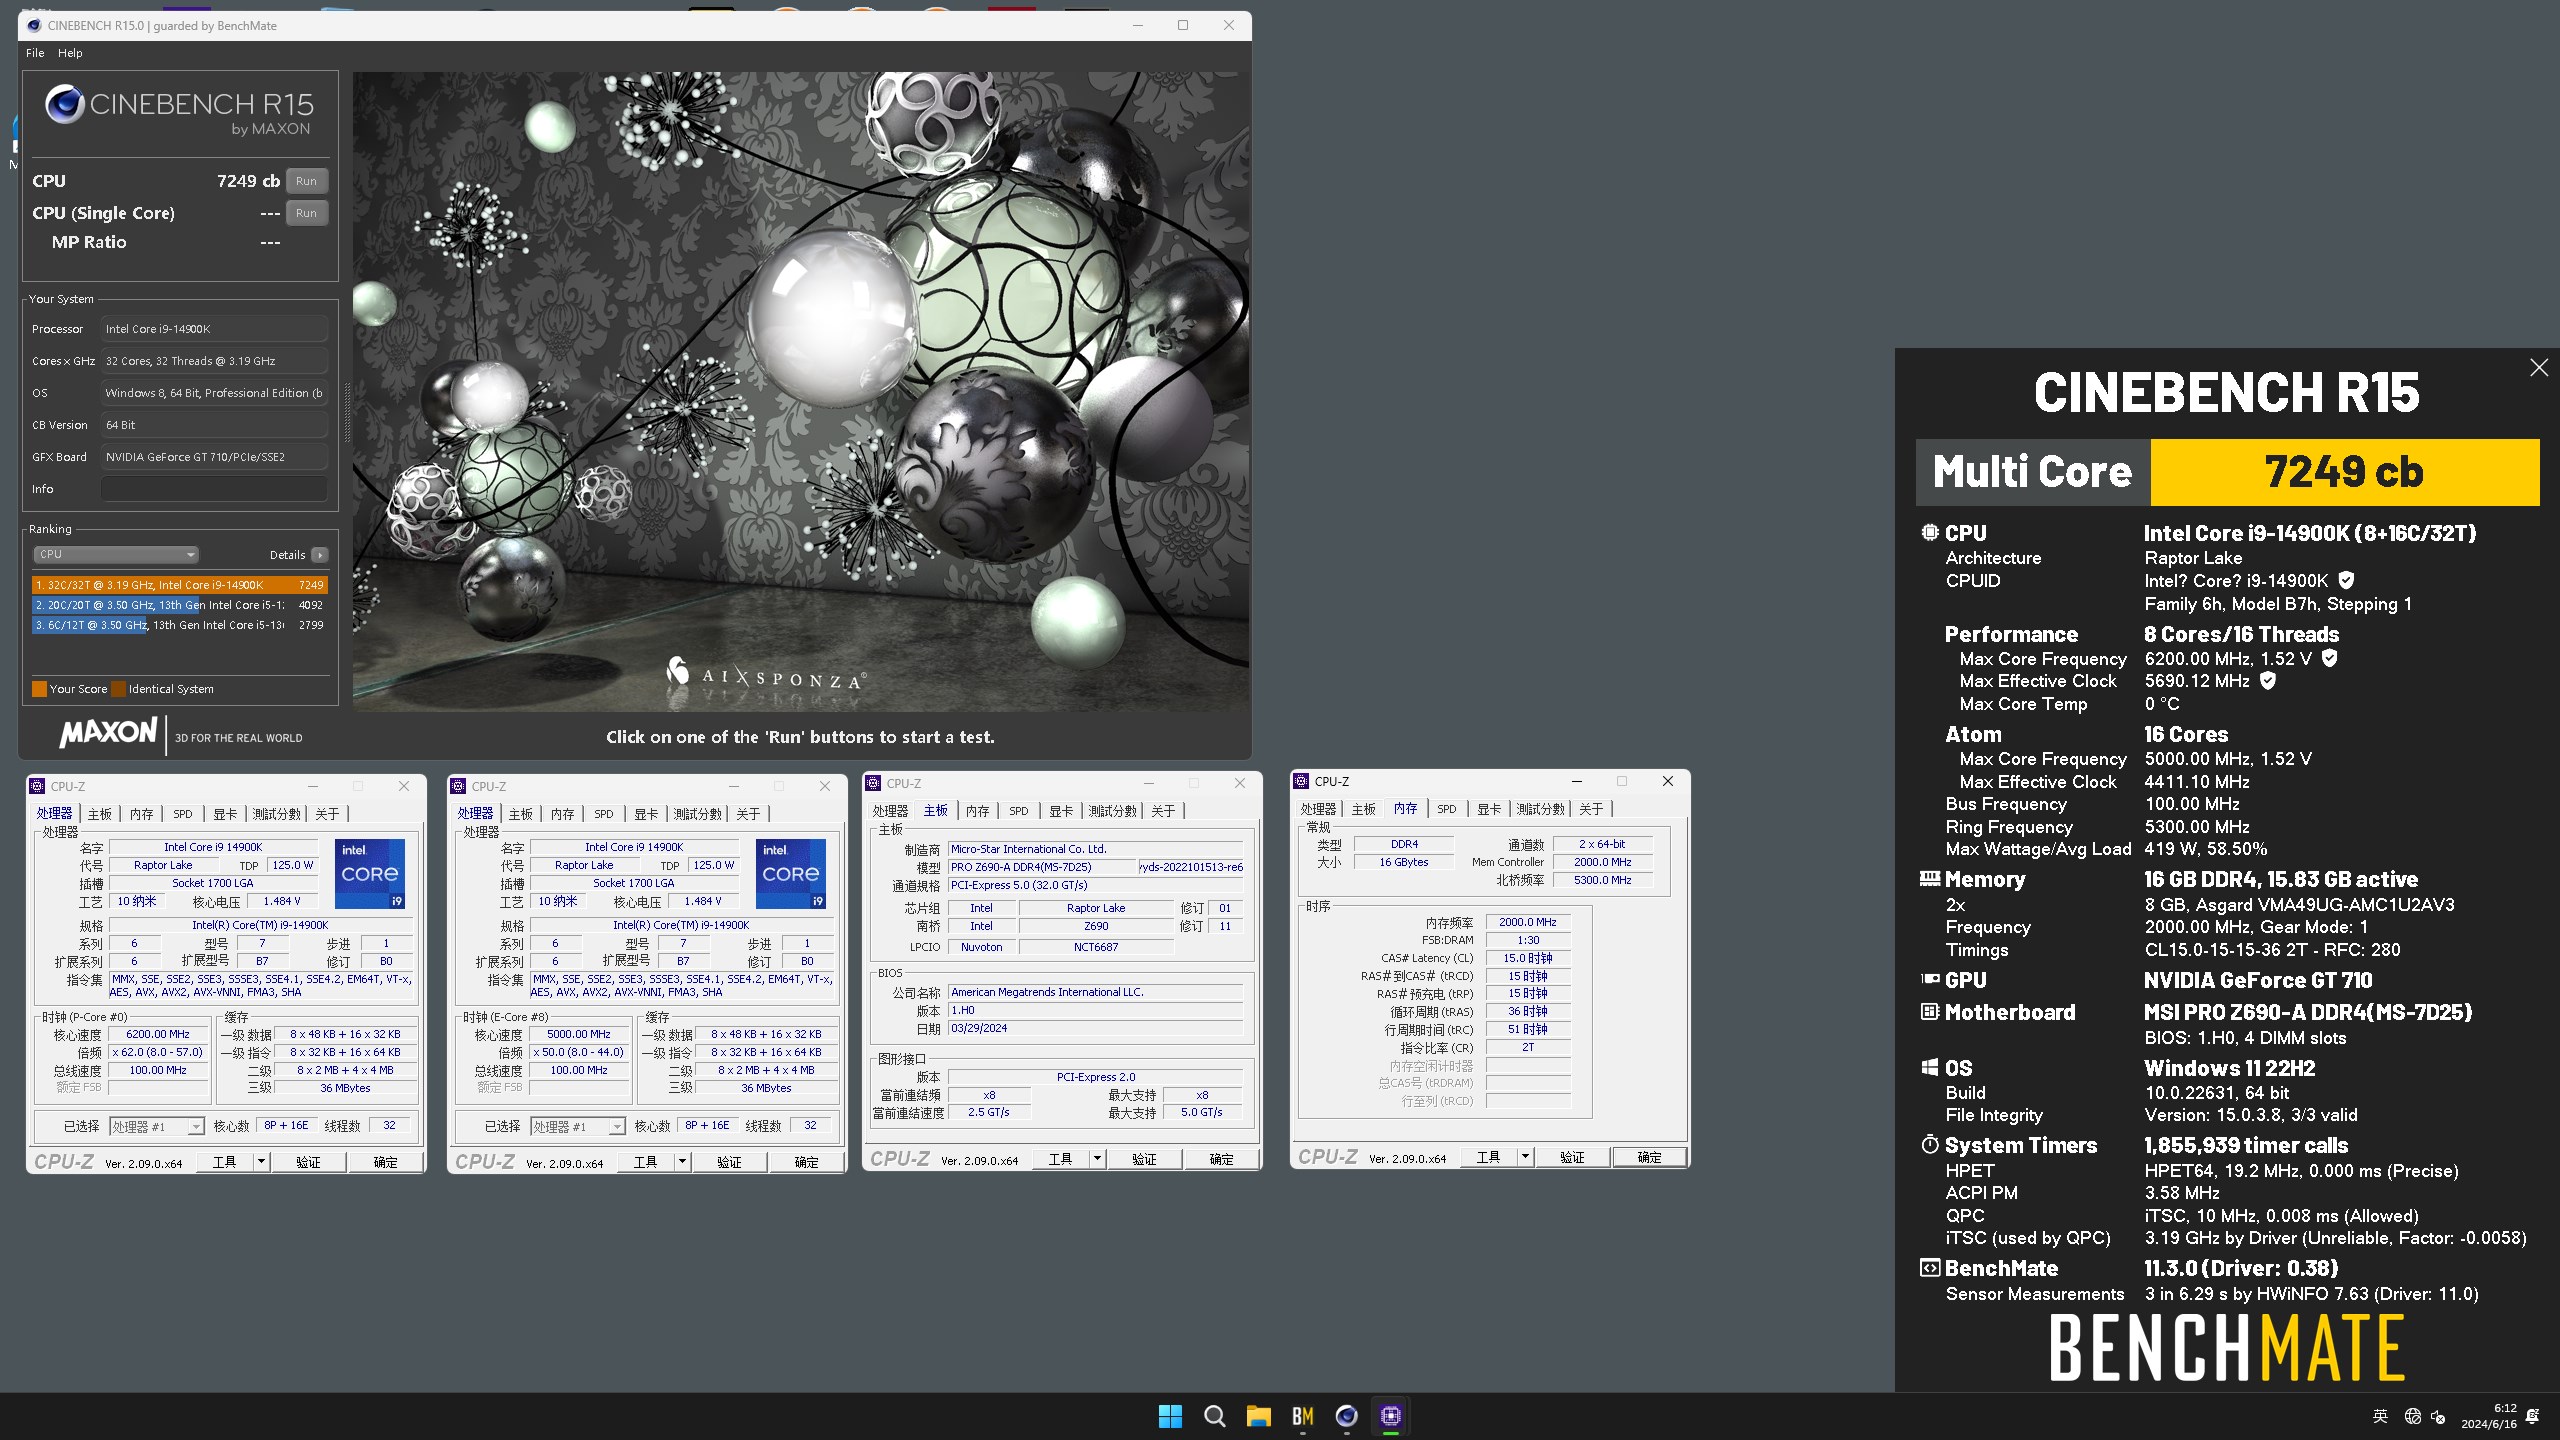This screenshot has width=2560, height=1440.
Task: Click title icon of fourth CPU-Z memory window
Action: tap(1301, 781)
